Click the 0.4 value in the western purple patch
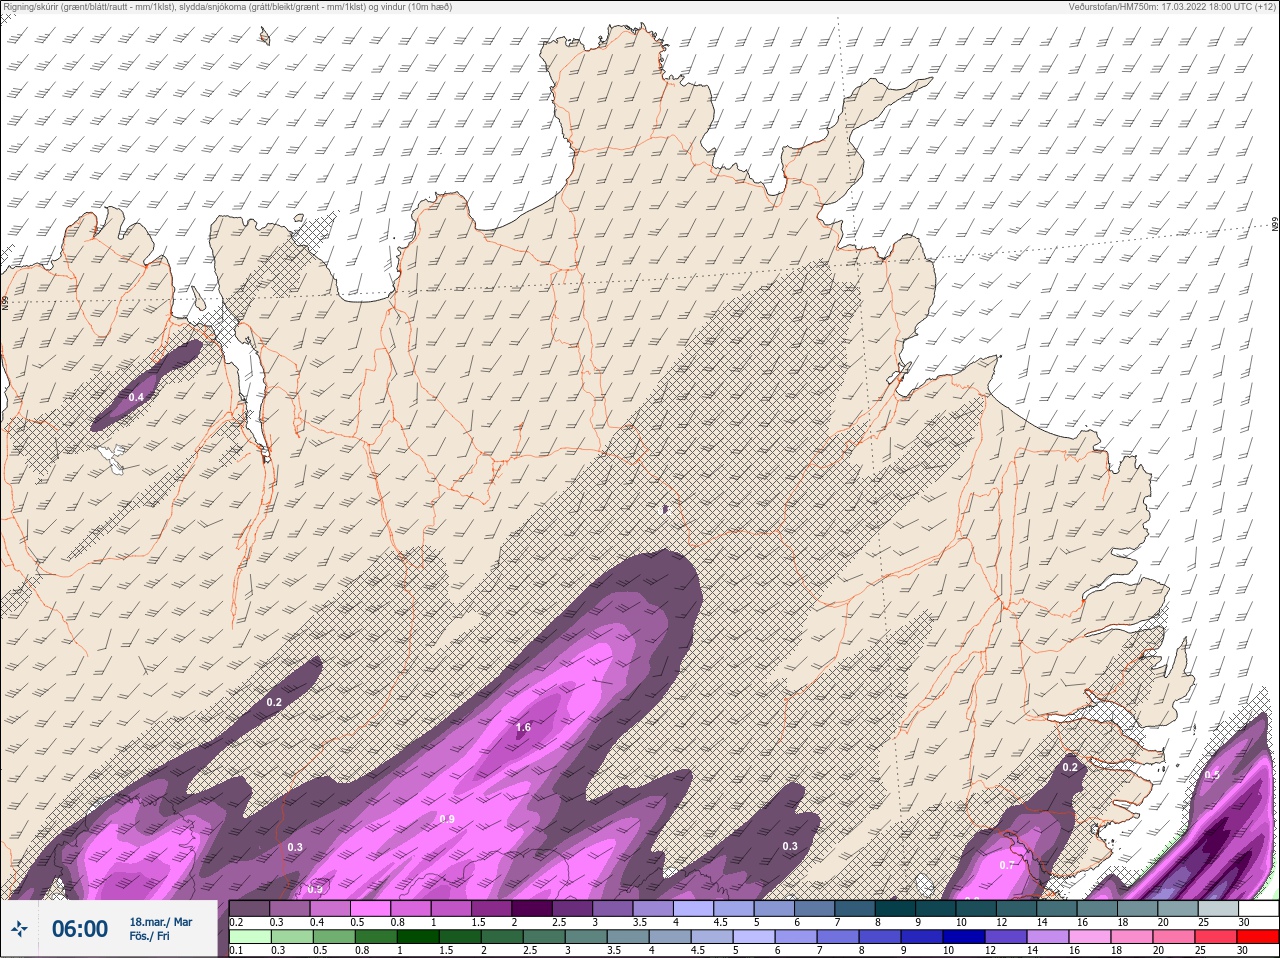The image size is (1280, 958). [x=136, y=397]
